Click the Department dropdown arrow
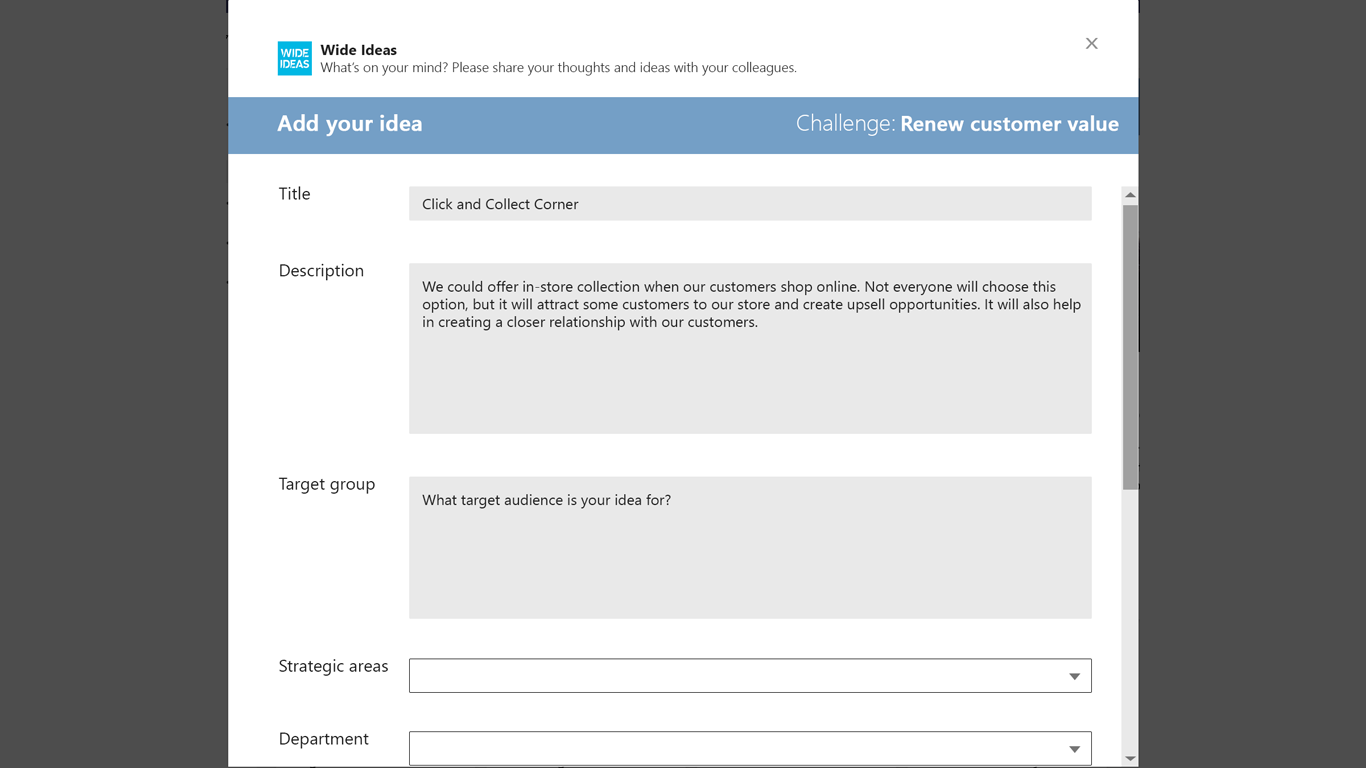Viewport: 1366px width, 768px height. (1074, 749)
